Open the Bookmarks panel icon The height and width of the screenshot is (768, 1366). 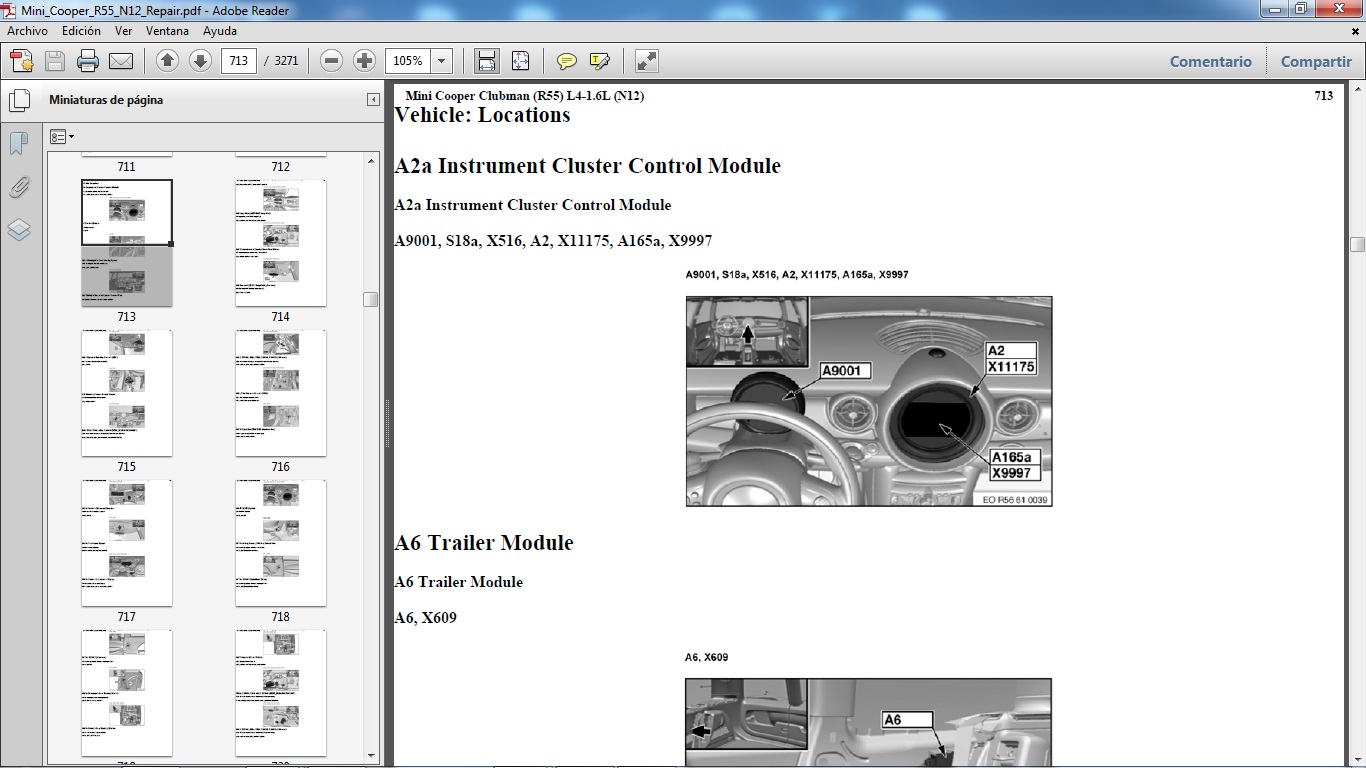tap(19, 144)
